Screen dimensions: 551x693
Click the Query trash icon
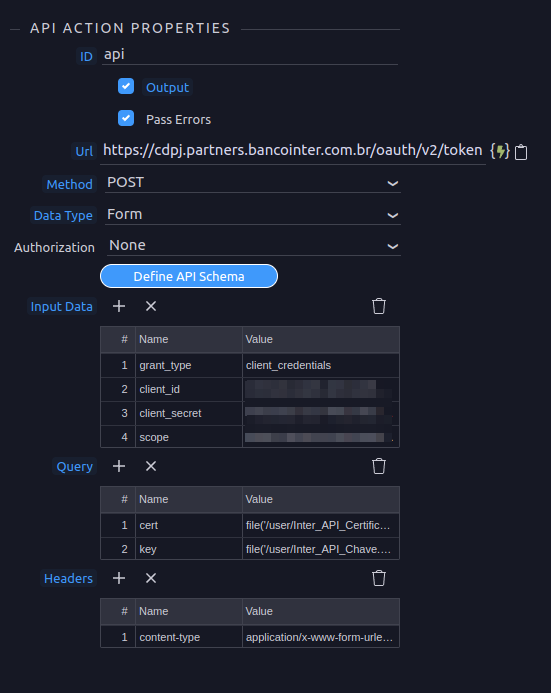click(379, 466)
